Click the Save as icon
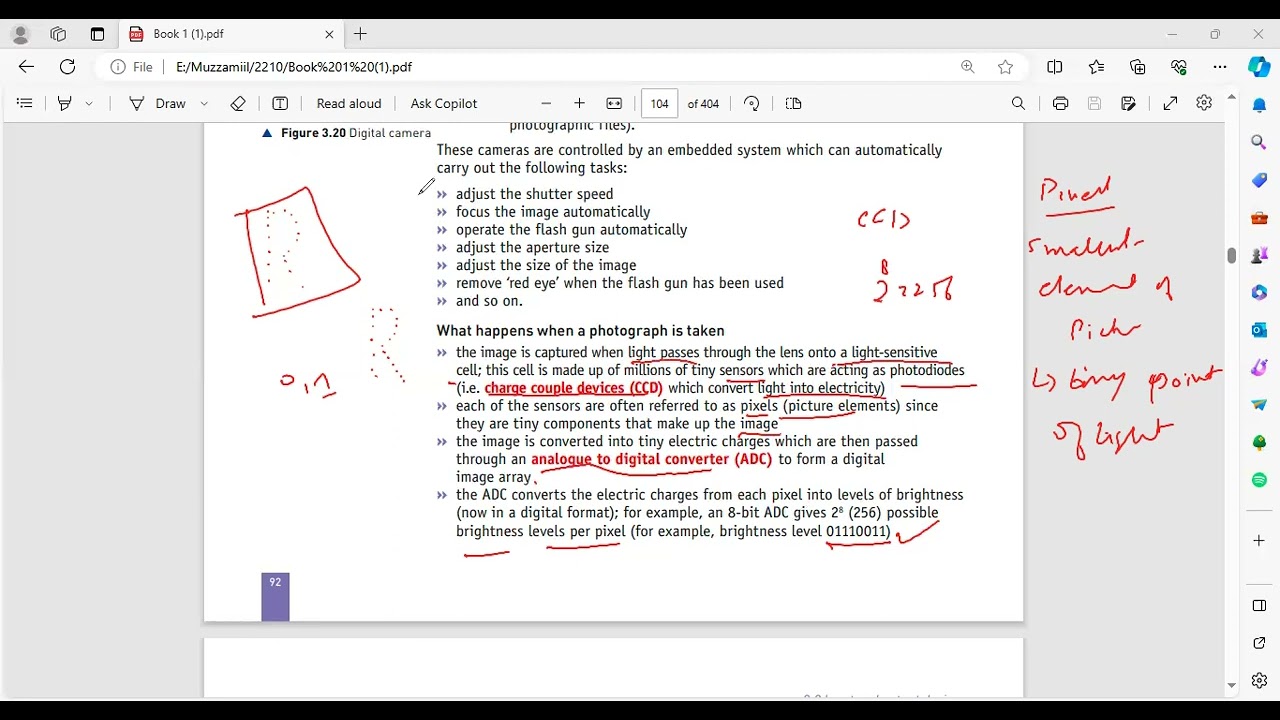Screen dimensions: 1280x720 (x=1129, y=103)
